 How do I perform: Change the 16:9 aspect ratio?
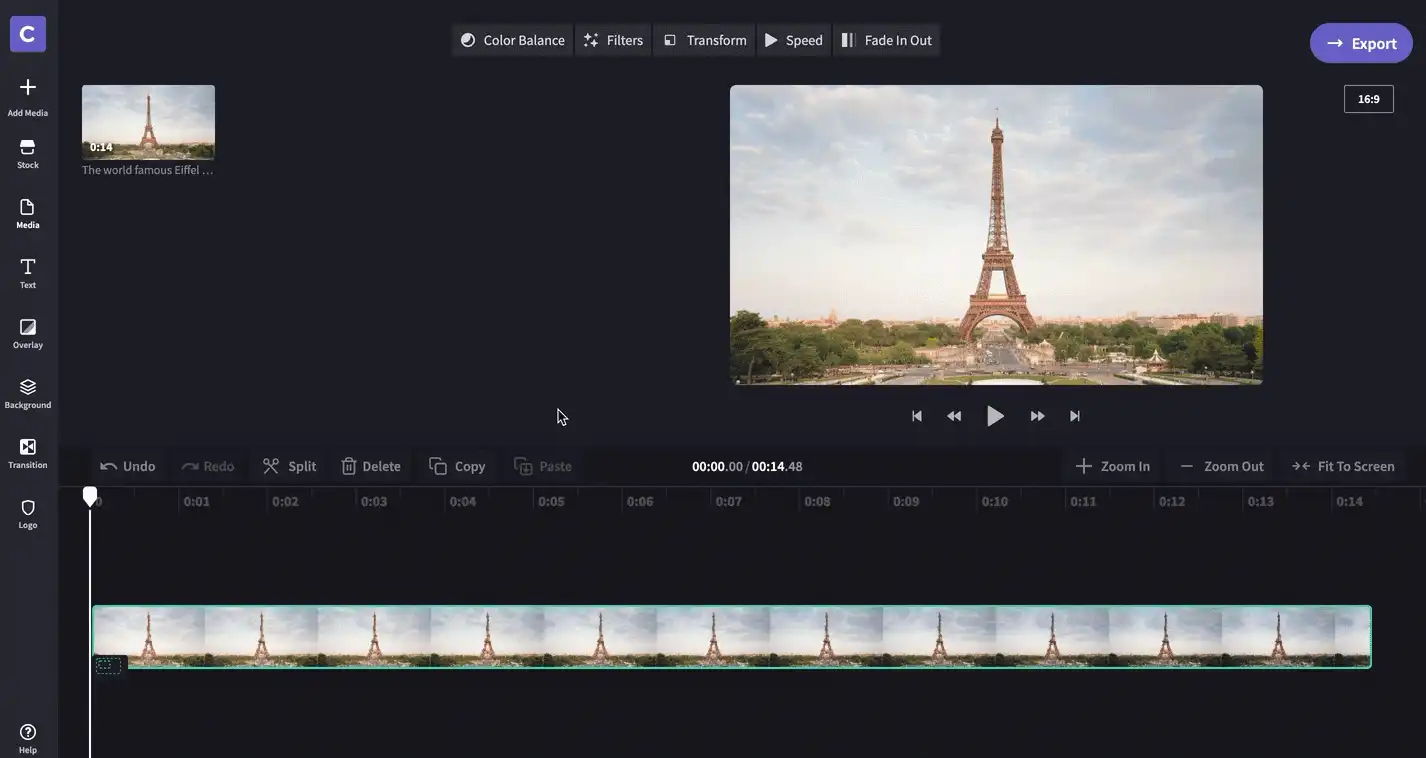tap(1368, 99)
